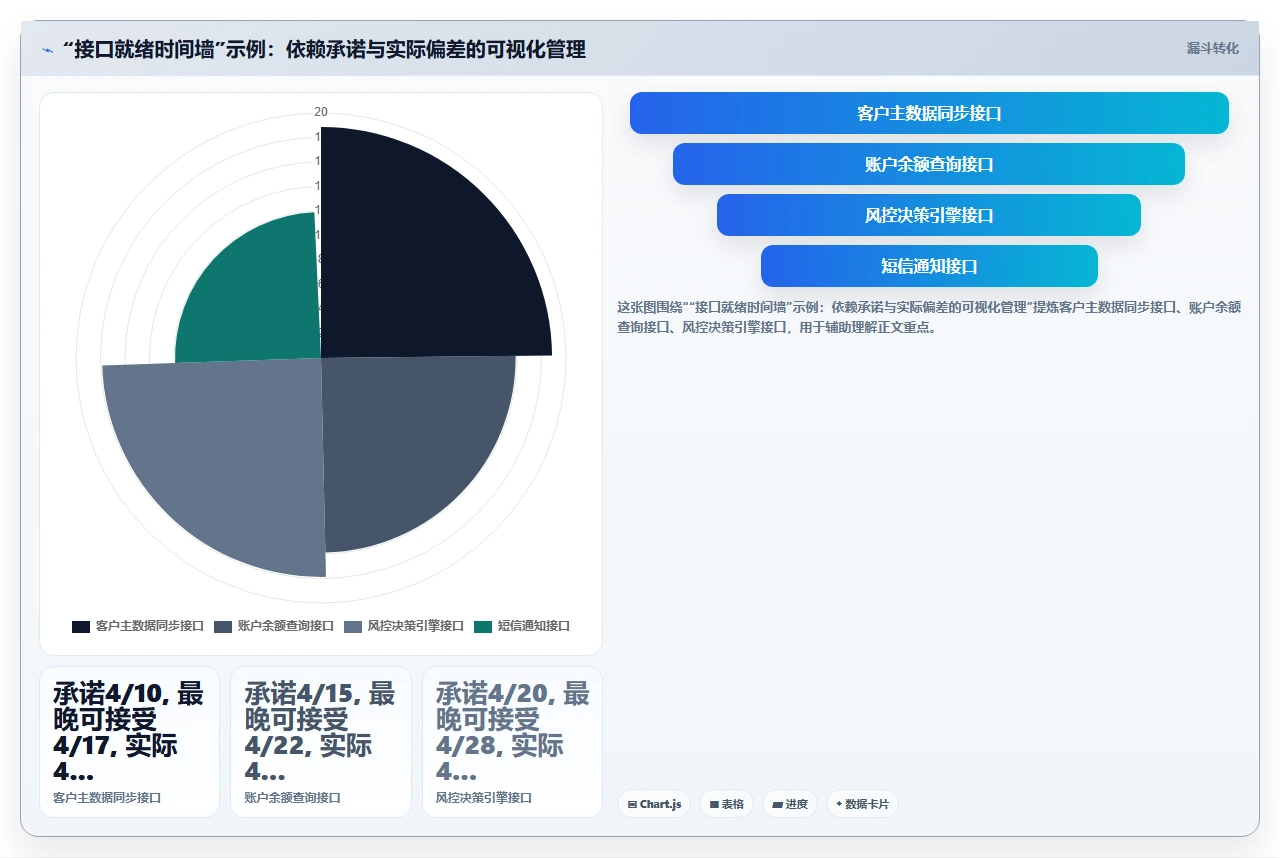Open the 承诺4/15 data card

click(x=321, y=742)
